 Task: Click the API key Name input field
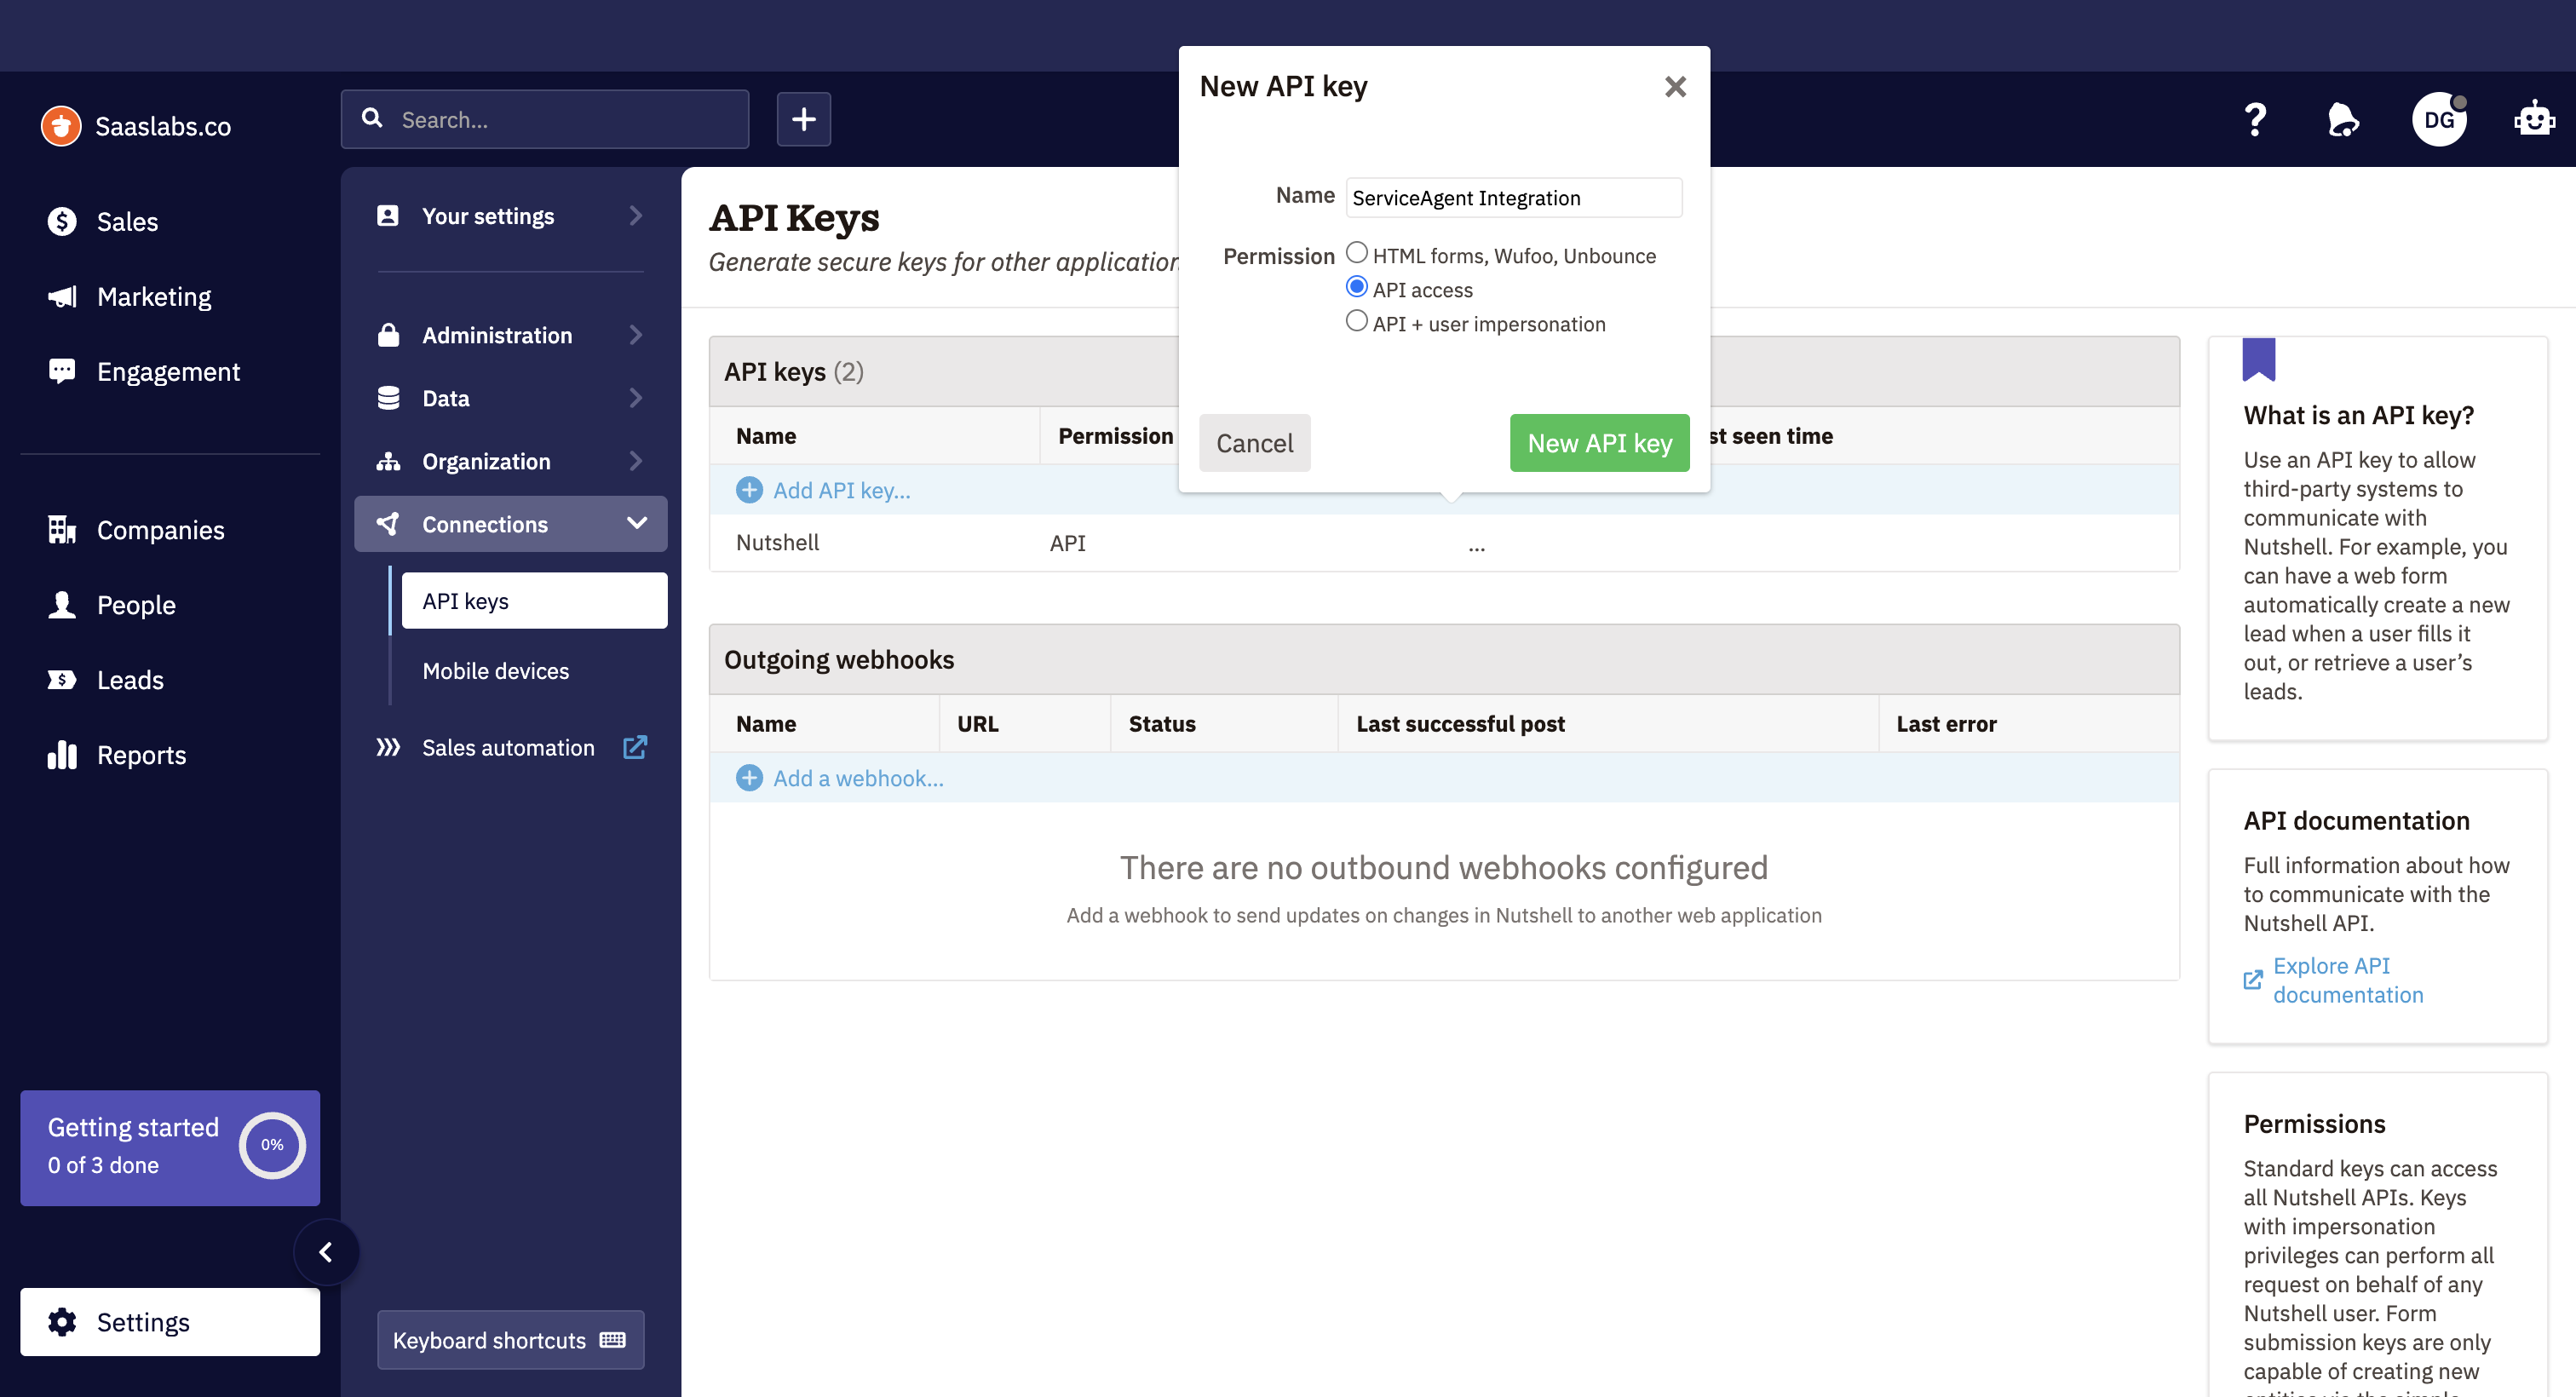click(1513, 198)
